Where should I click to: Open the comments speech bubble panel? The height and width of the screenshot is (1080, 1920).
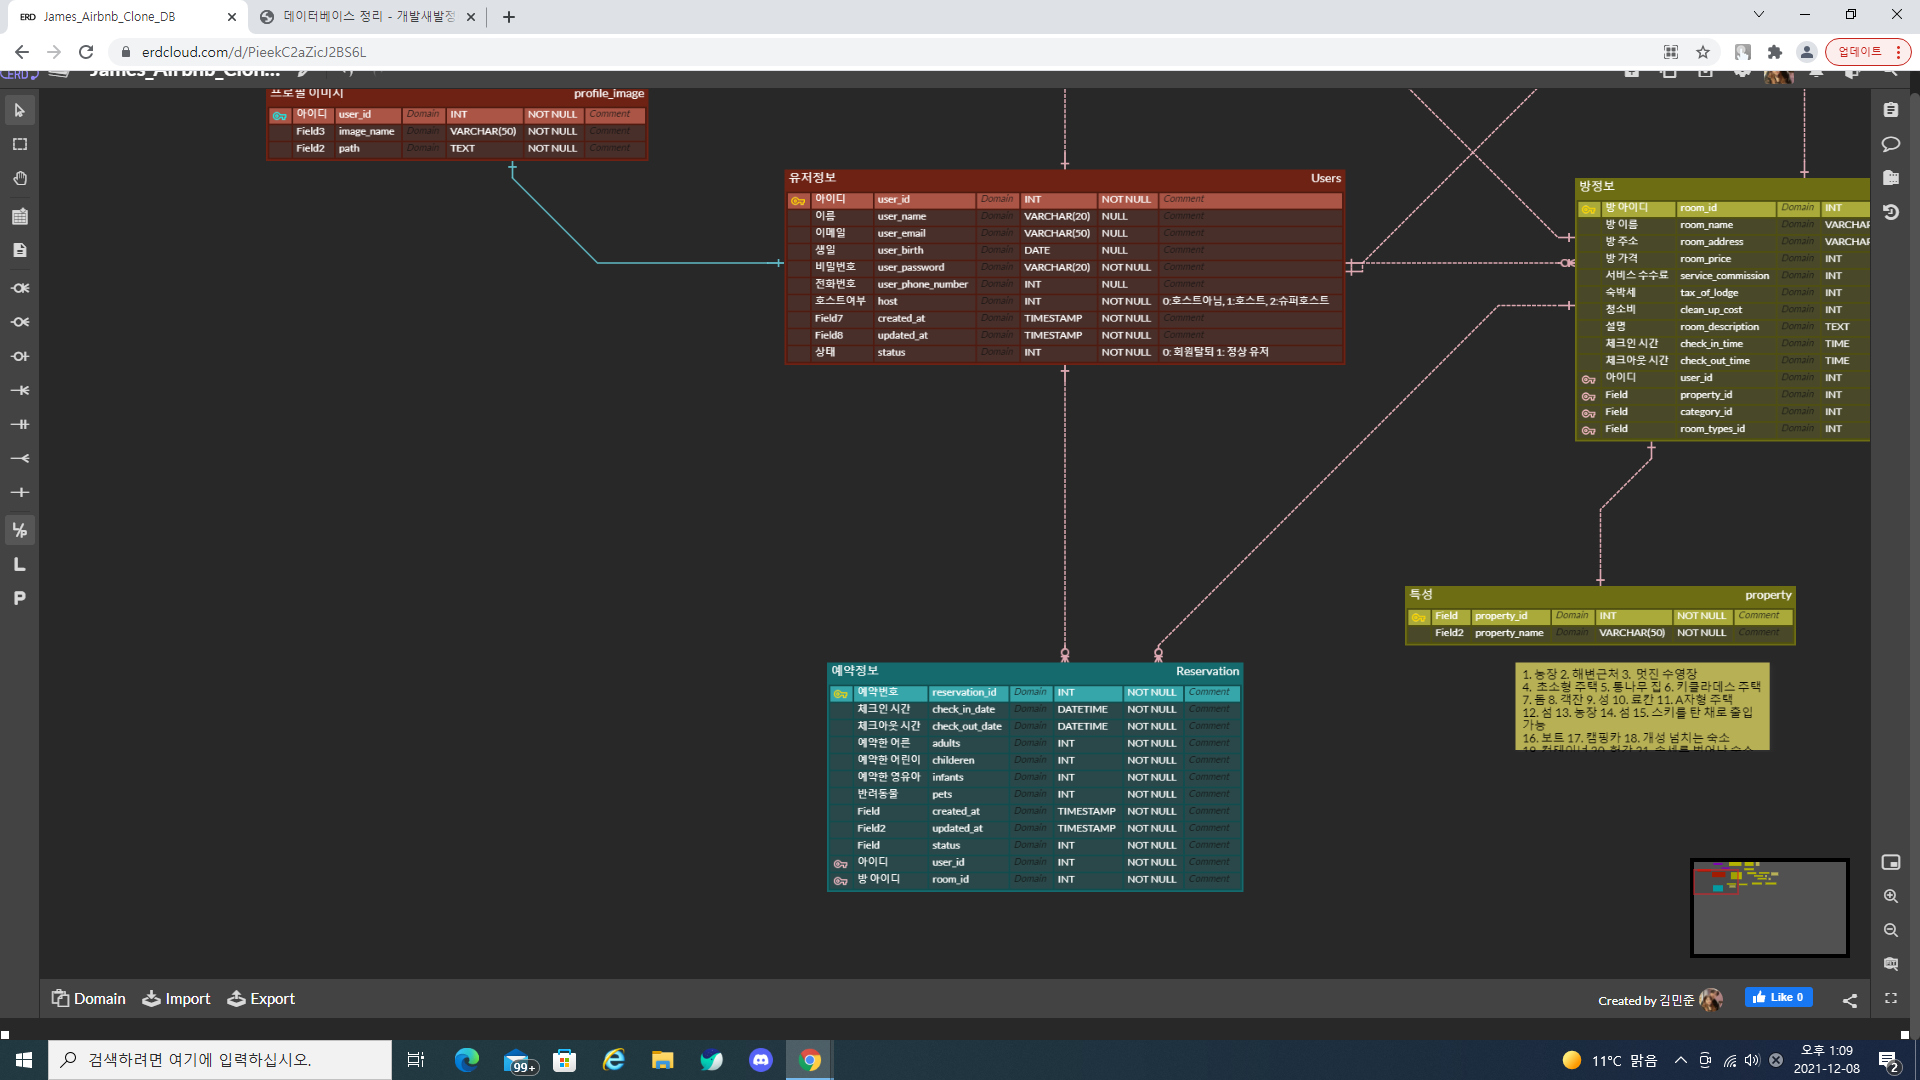(x=1890, y=144)
